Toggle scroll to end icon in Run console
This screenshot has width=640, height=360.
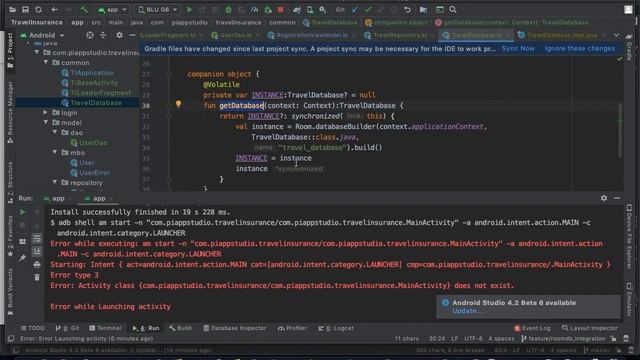click(37, 251)
